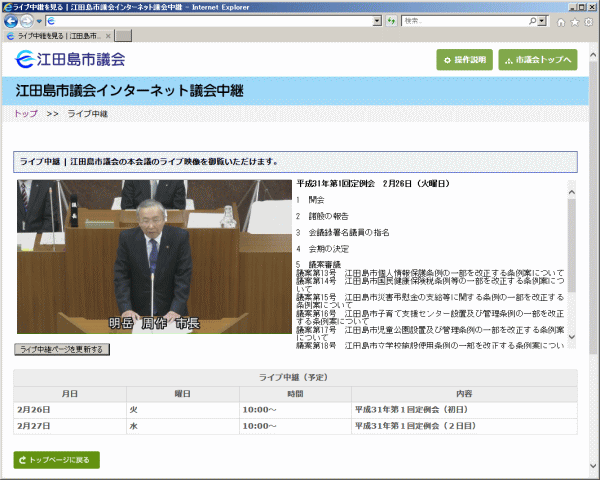
Task: Click the 月日 column header
Action: click(70, 394)
